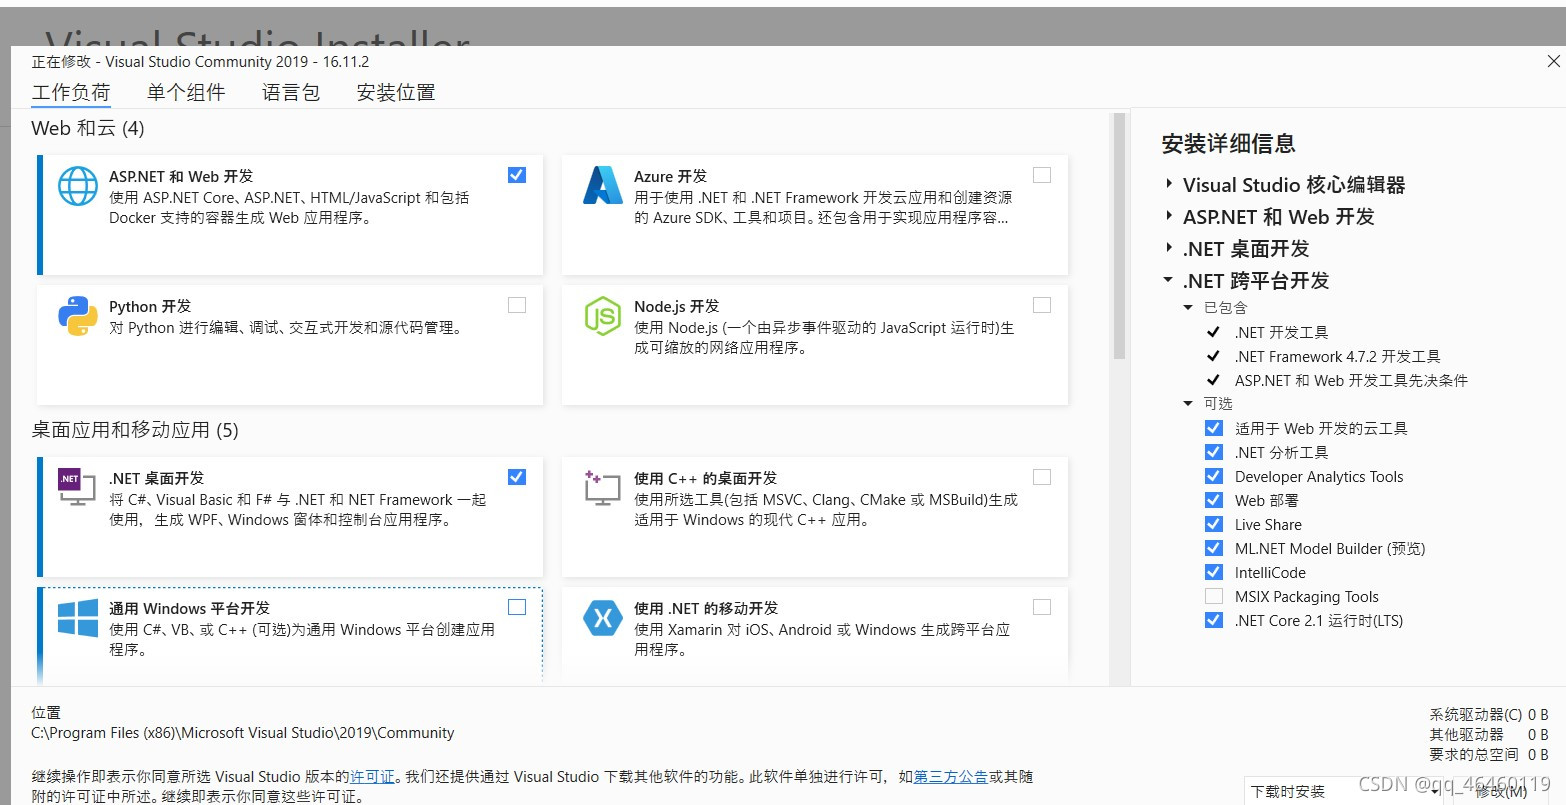Open the 第三方公告 link

951,776
